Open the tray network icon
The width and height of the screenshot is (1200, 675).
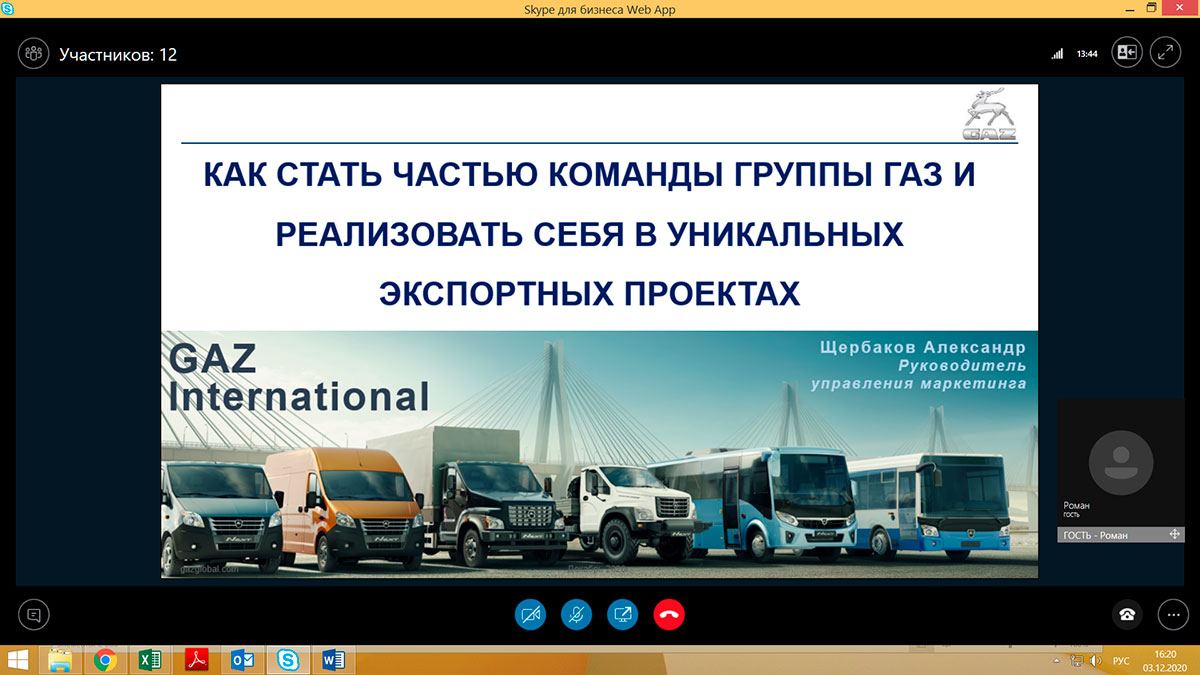click(x=1077, y=661)
